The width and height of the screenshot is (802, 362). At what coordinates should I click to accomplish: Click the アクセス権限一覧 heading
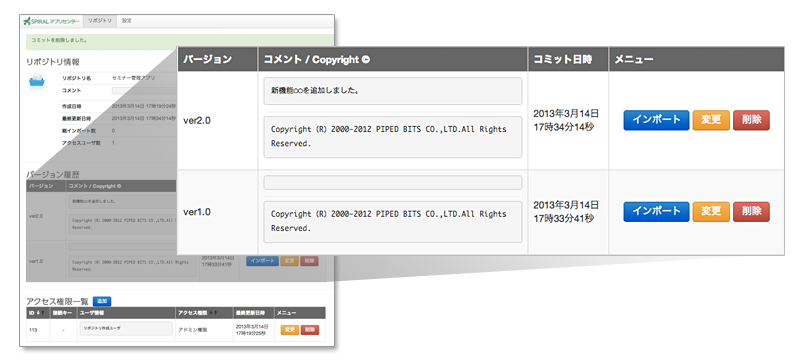point(58,302)
